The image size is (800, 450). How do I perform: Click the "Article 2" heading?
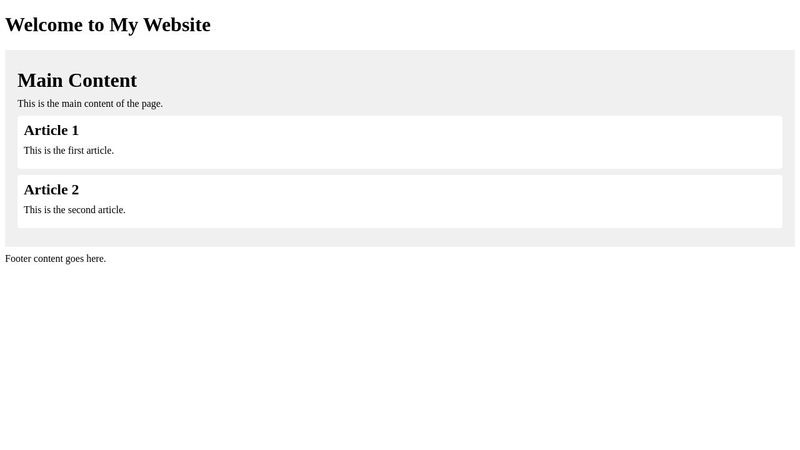[x=51, y=190]
